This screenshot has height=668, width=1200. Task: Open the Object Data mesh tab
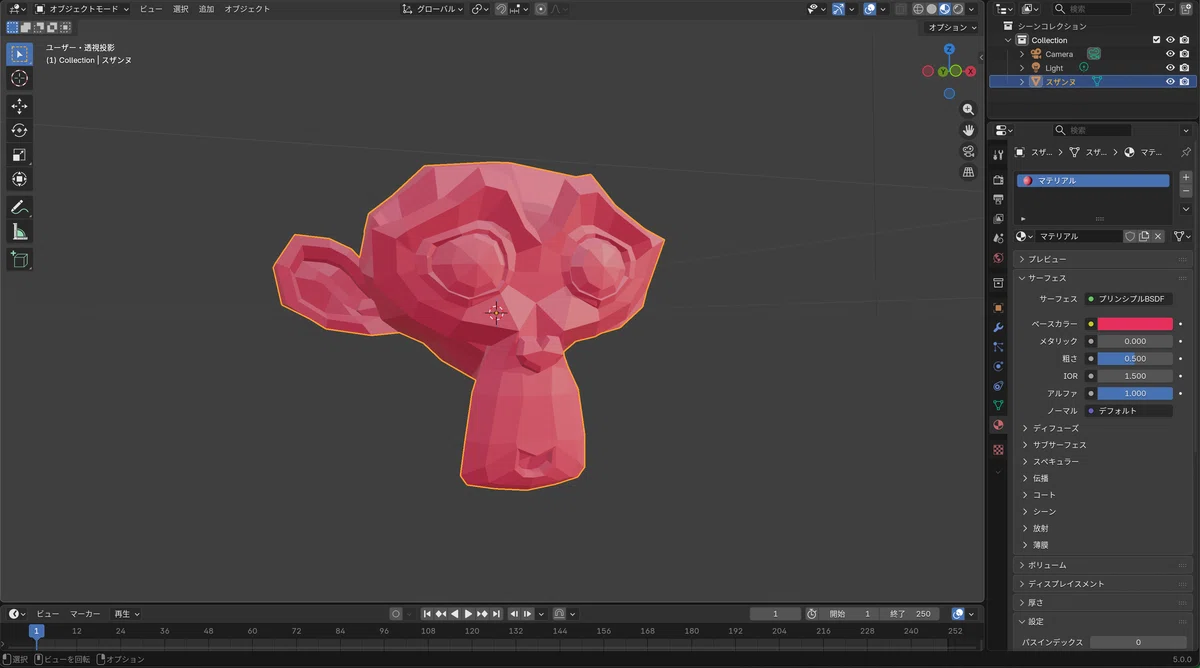point(998,405)
